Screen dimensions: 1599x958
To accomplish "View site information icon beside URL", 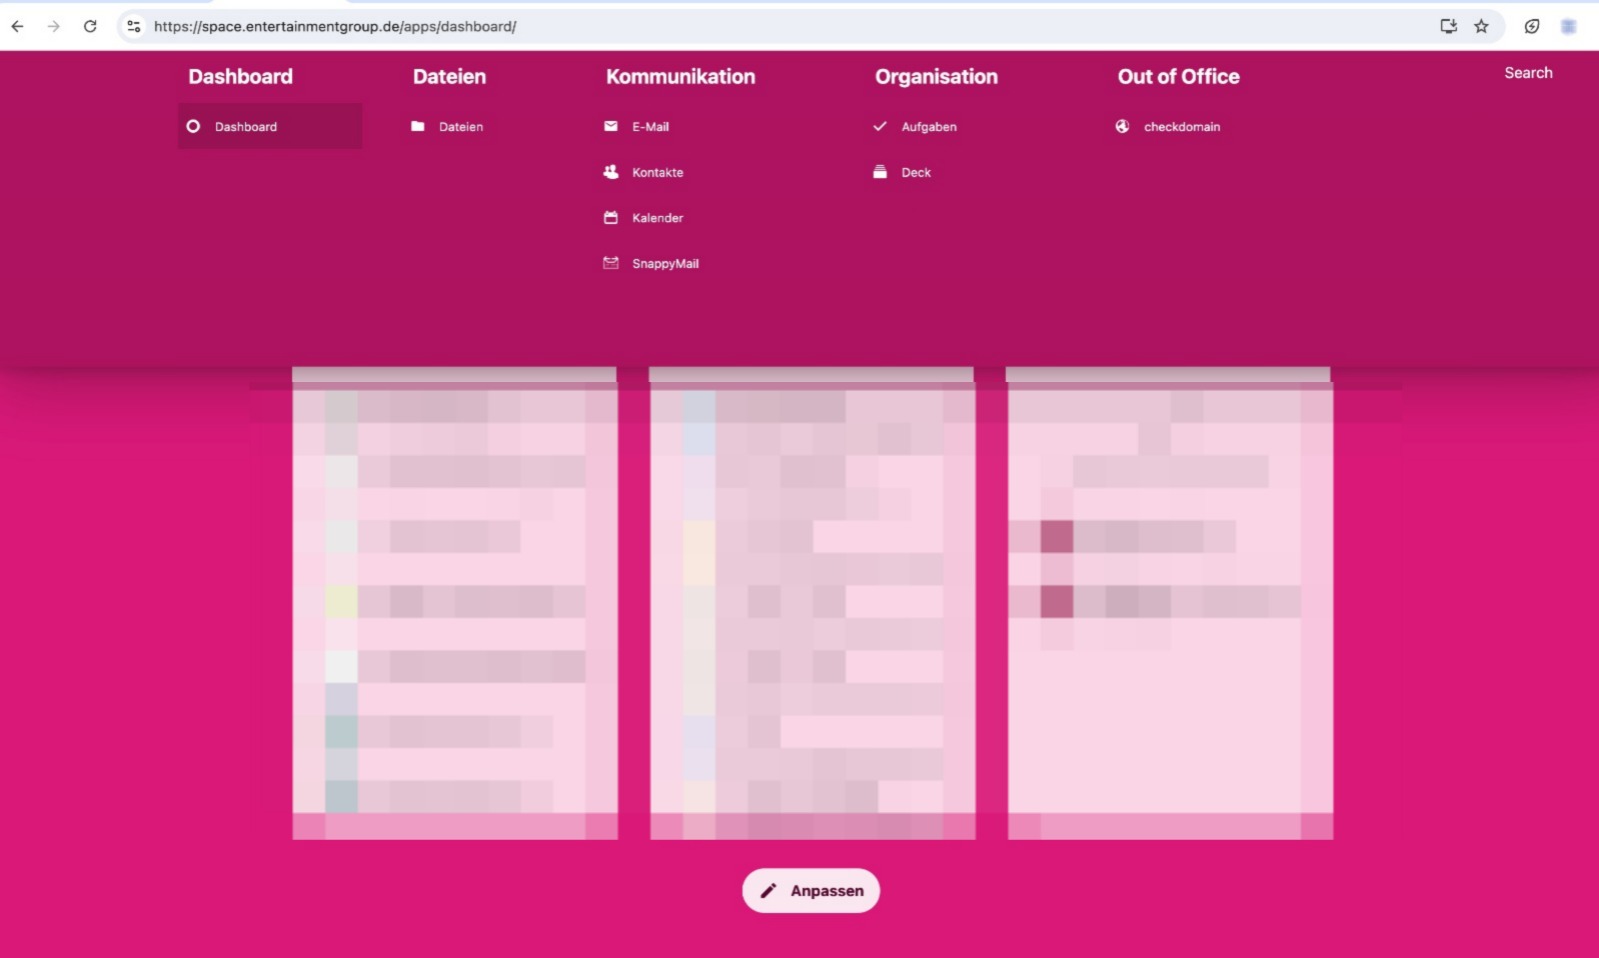I will coord(133,26).
